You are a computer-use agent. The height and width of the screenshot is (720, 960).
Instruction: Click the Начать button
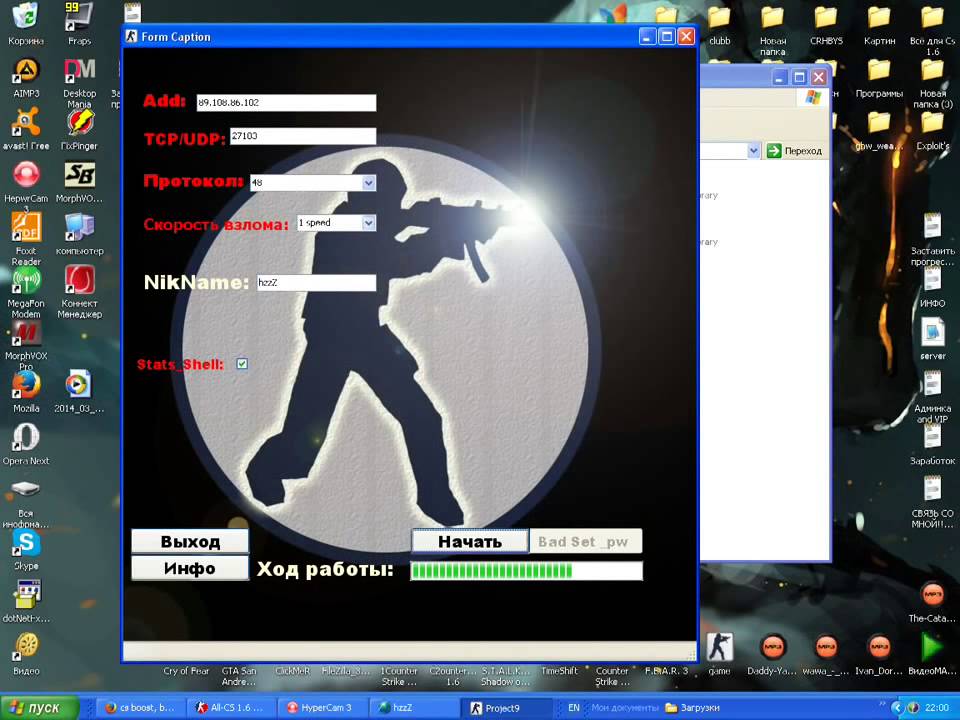pyautogui.click(x=470, y=541)
